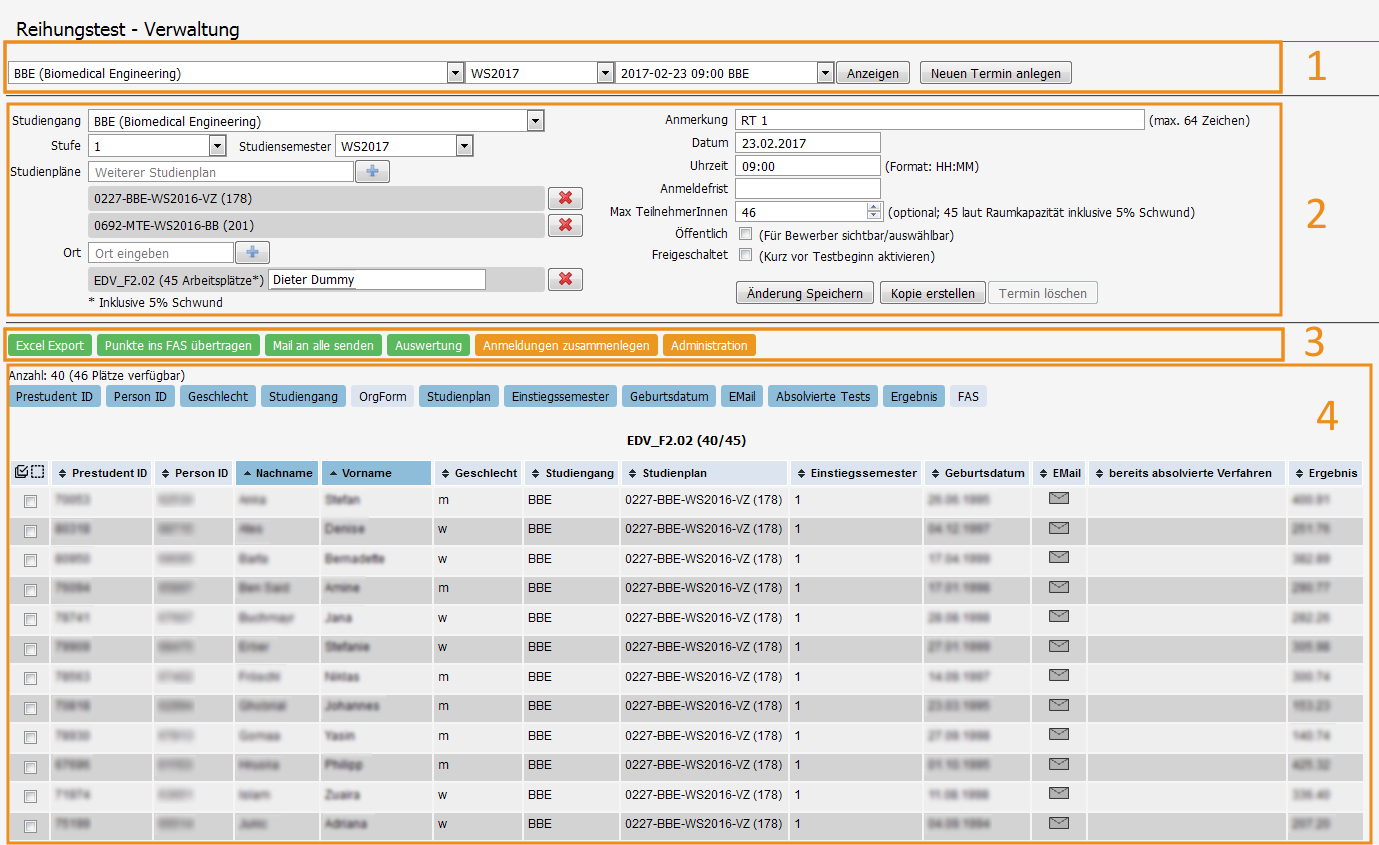The height and width of the screenshot is (845, 1379).
Task: Click the plus icon next to Studienpläne field
Action: (372, 172)
